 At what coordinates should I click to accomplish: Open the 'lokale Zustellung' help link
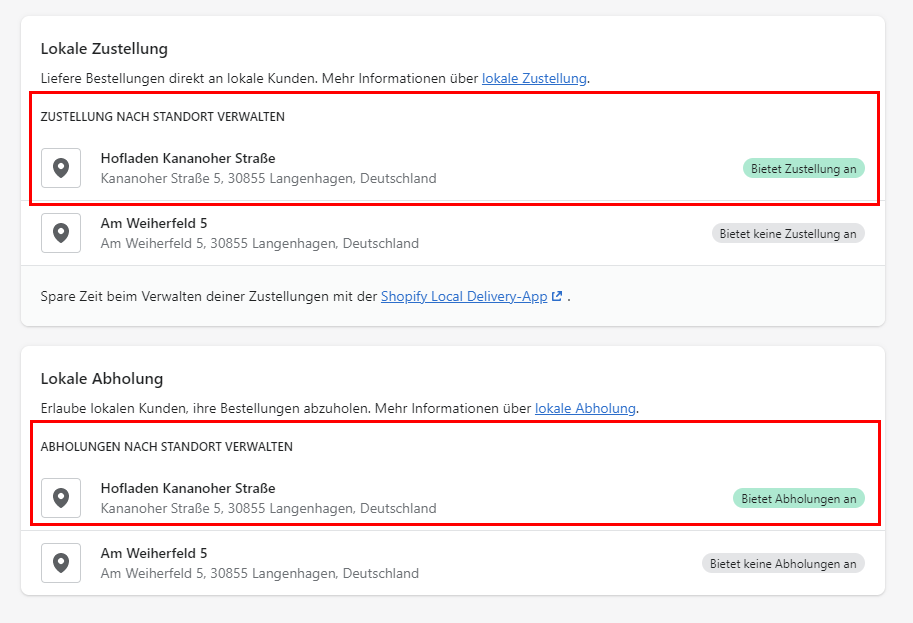point(534,78)
